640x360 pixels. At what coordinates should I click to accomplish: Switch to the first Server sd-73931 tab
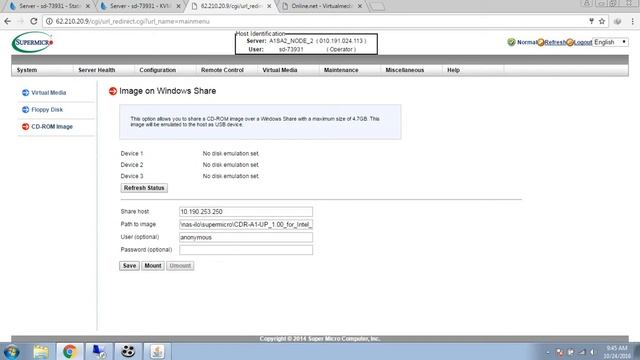[x=49, y=6]
